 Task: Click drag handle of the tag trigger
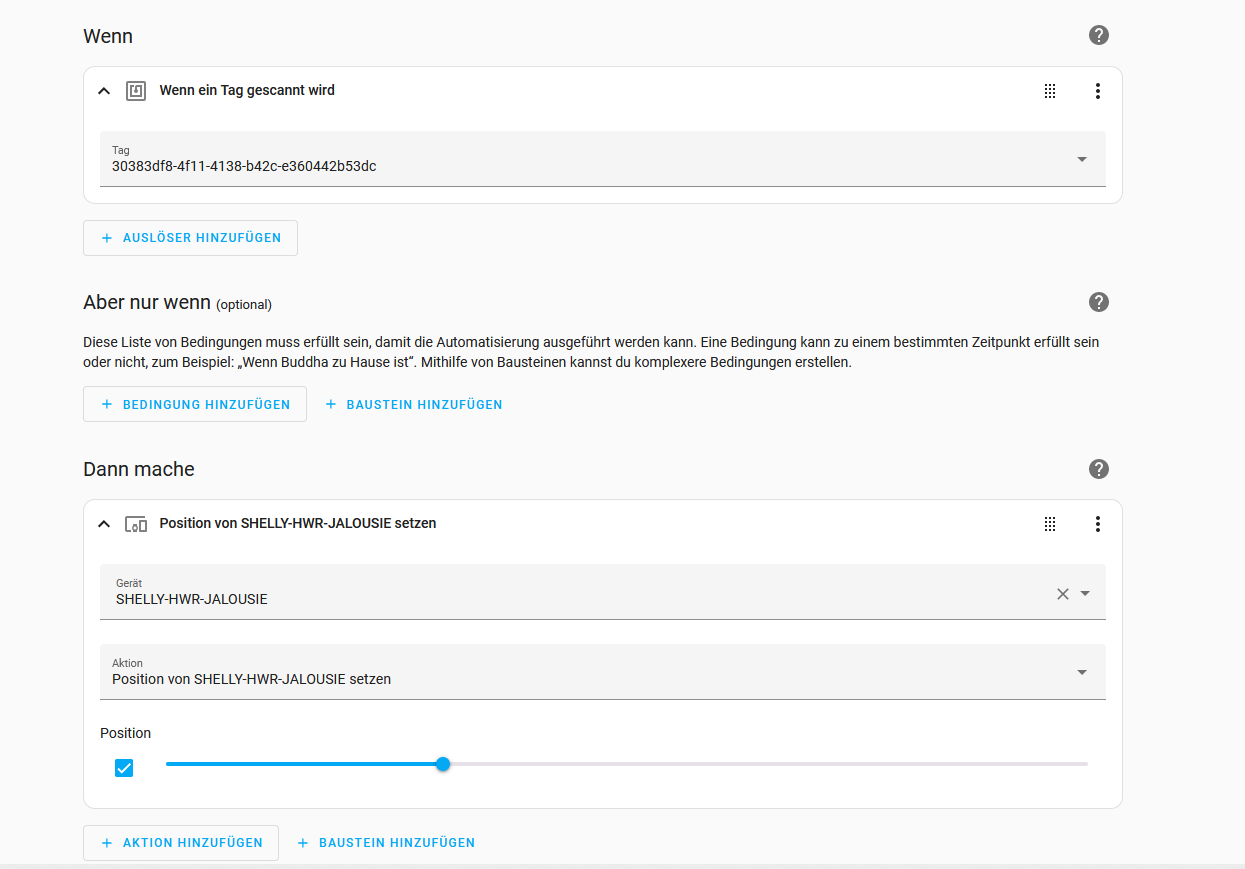pyautogui.click(x=1050, y=91)
